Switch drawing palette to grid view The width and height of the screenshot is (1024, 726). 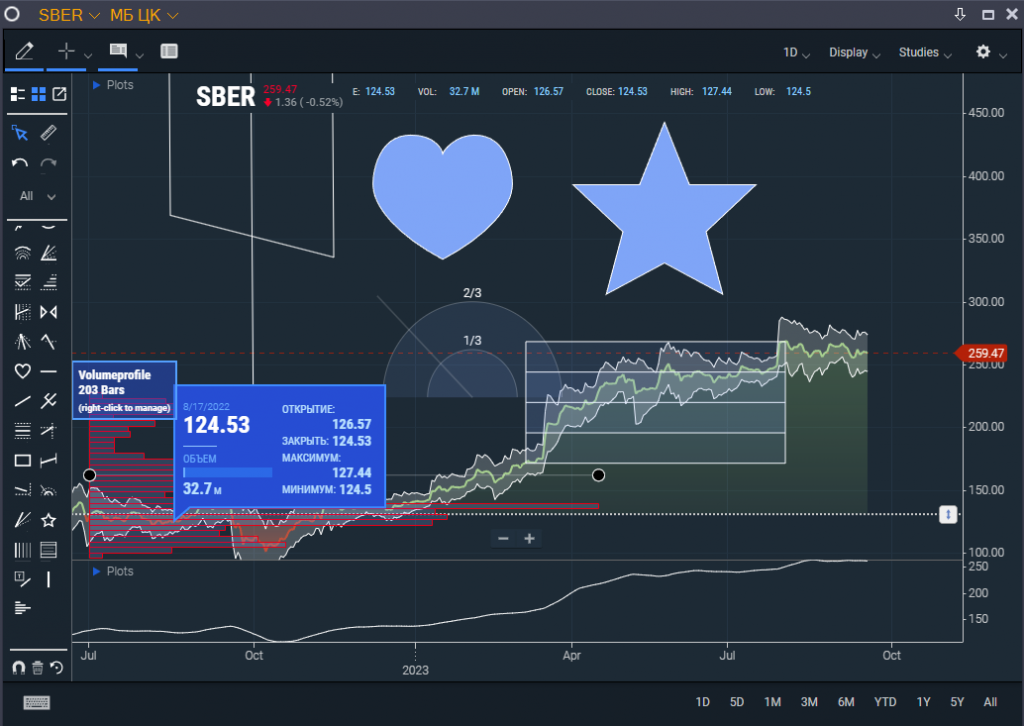pyautogui.click(x=39, y=94)
